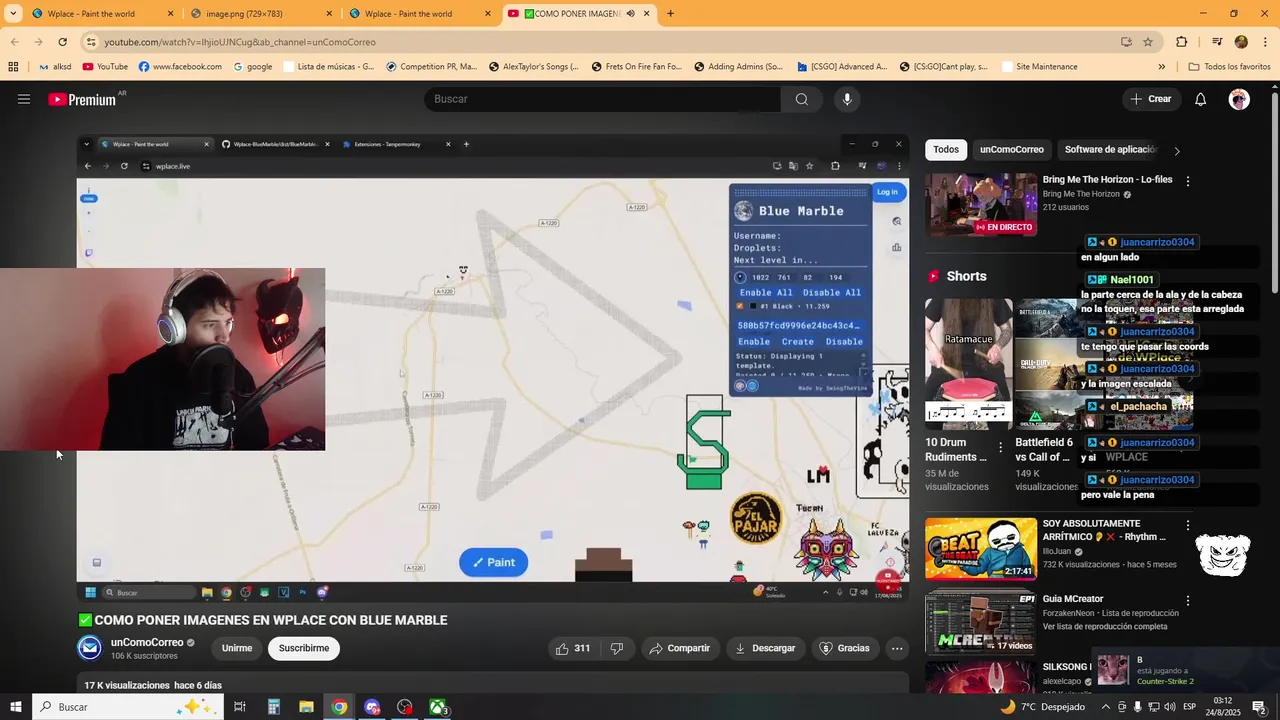The height and width of the screenshot is (720, 1280).
Task: Open the YouTube bookmark in bookmarks bar
Action: click(105, 67)
